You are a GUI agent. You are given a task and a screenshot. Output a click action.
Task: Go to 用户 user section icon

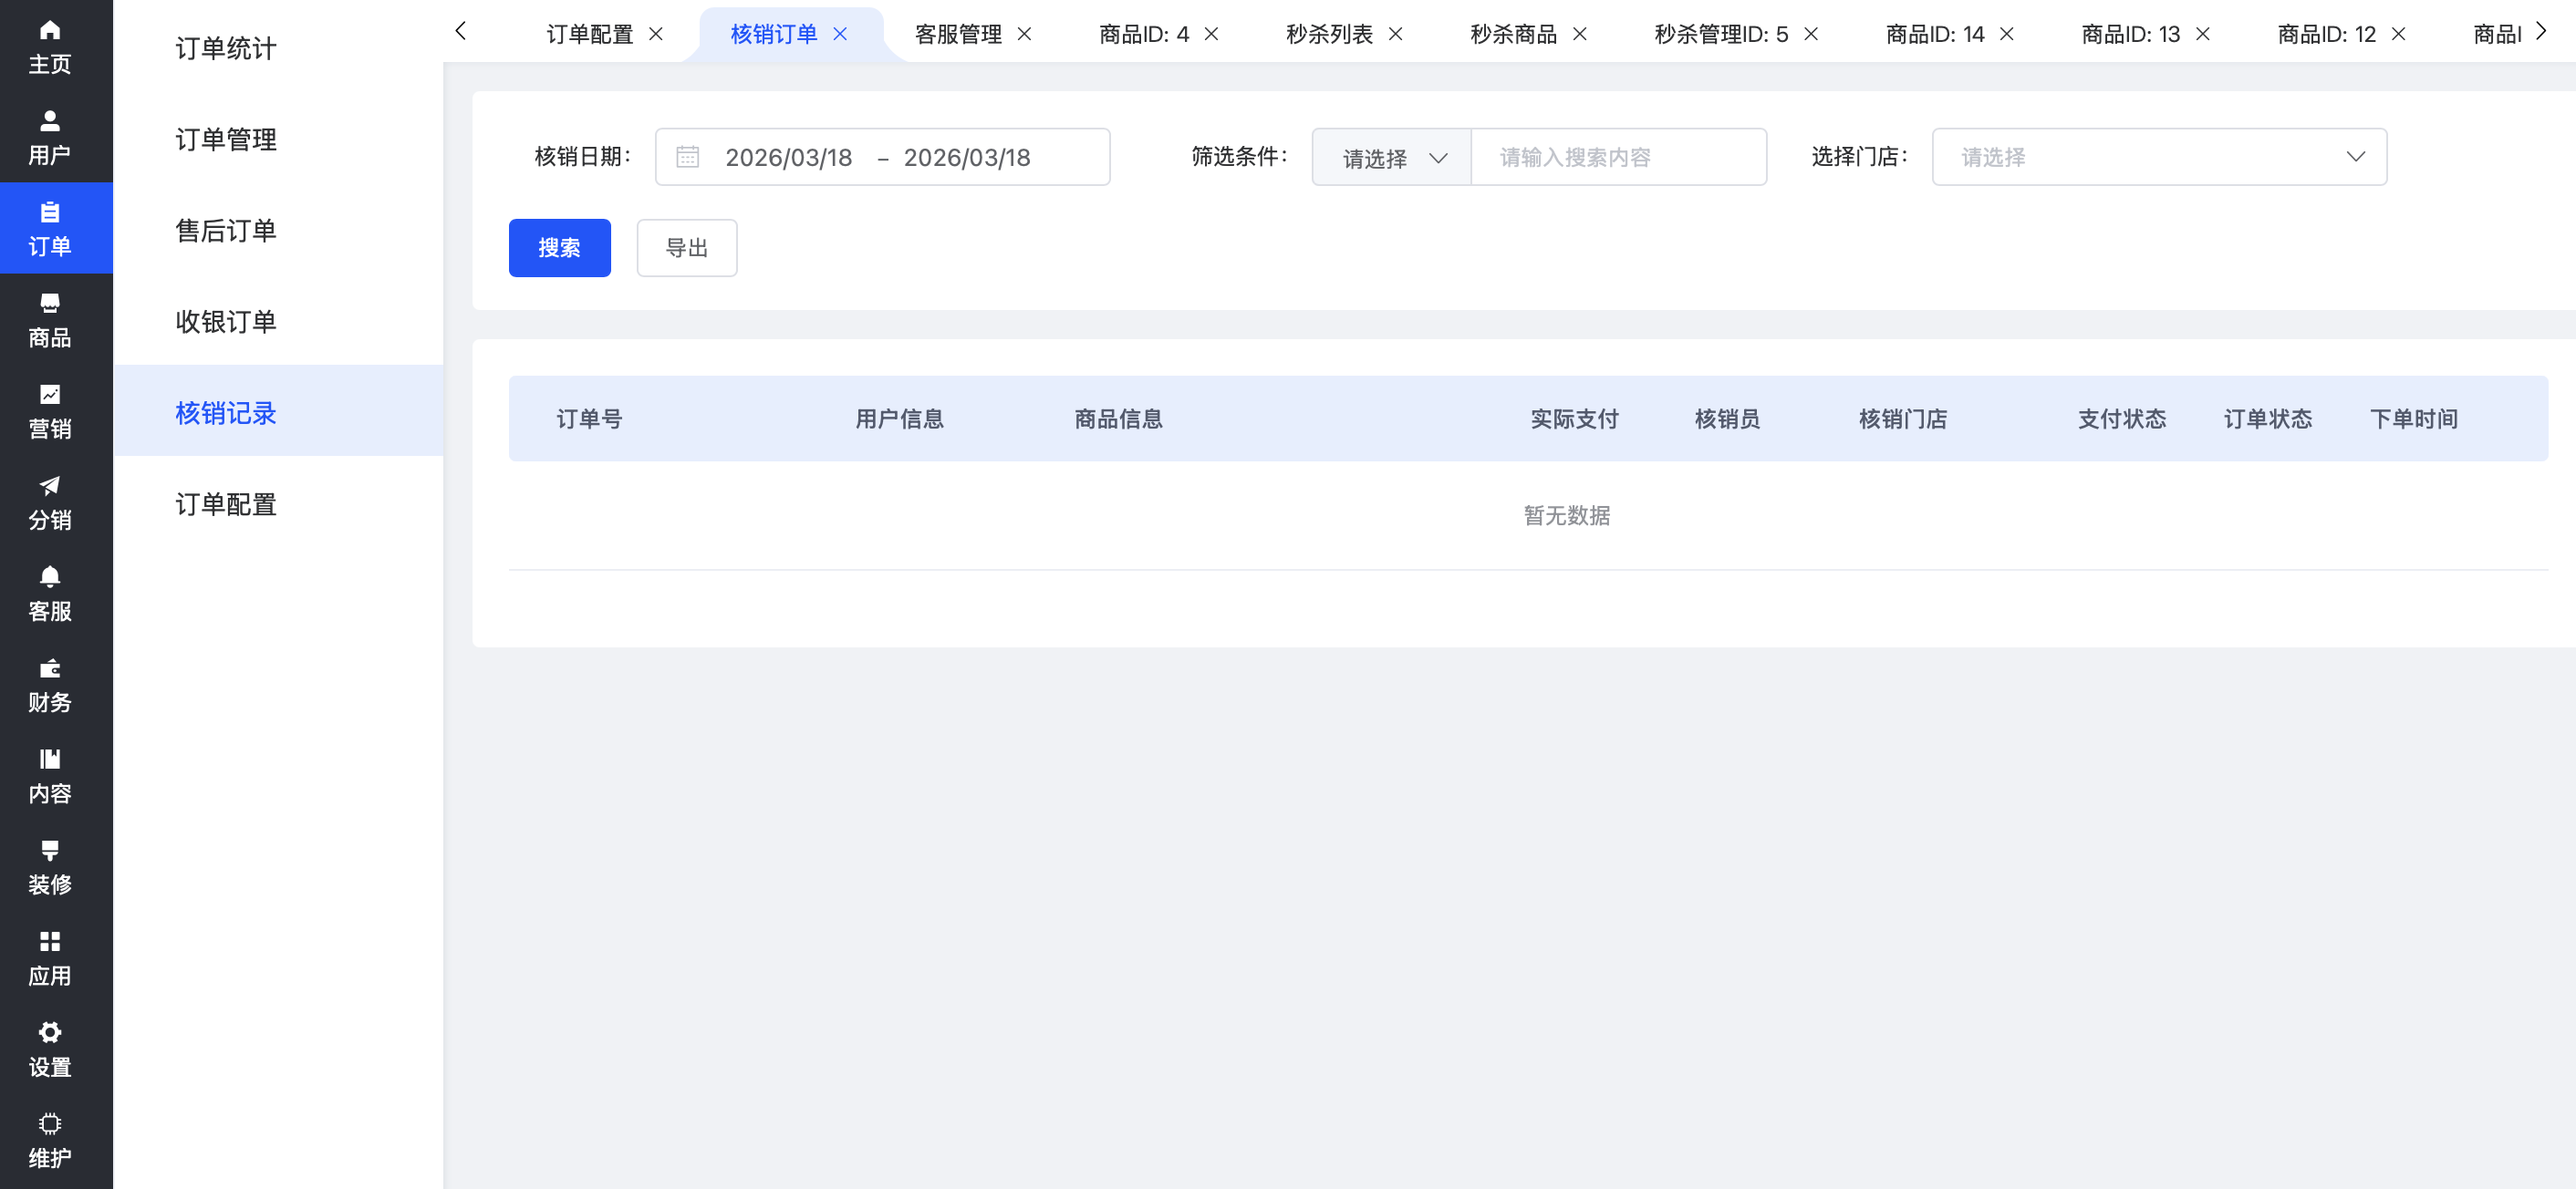pyautogui.click(x=49, y=121)
